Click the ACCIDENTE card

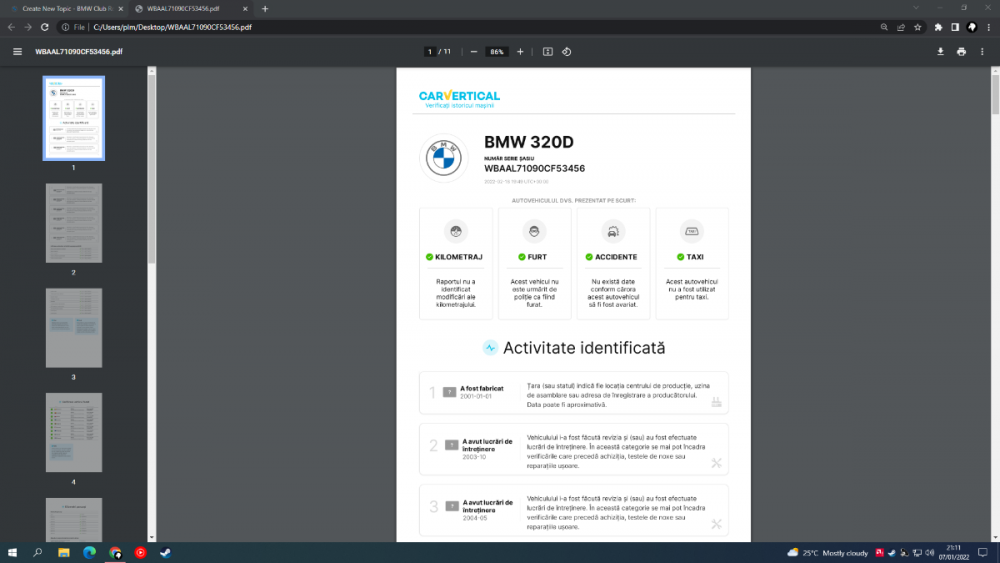tap(614, 263)
